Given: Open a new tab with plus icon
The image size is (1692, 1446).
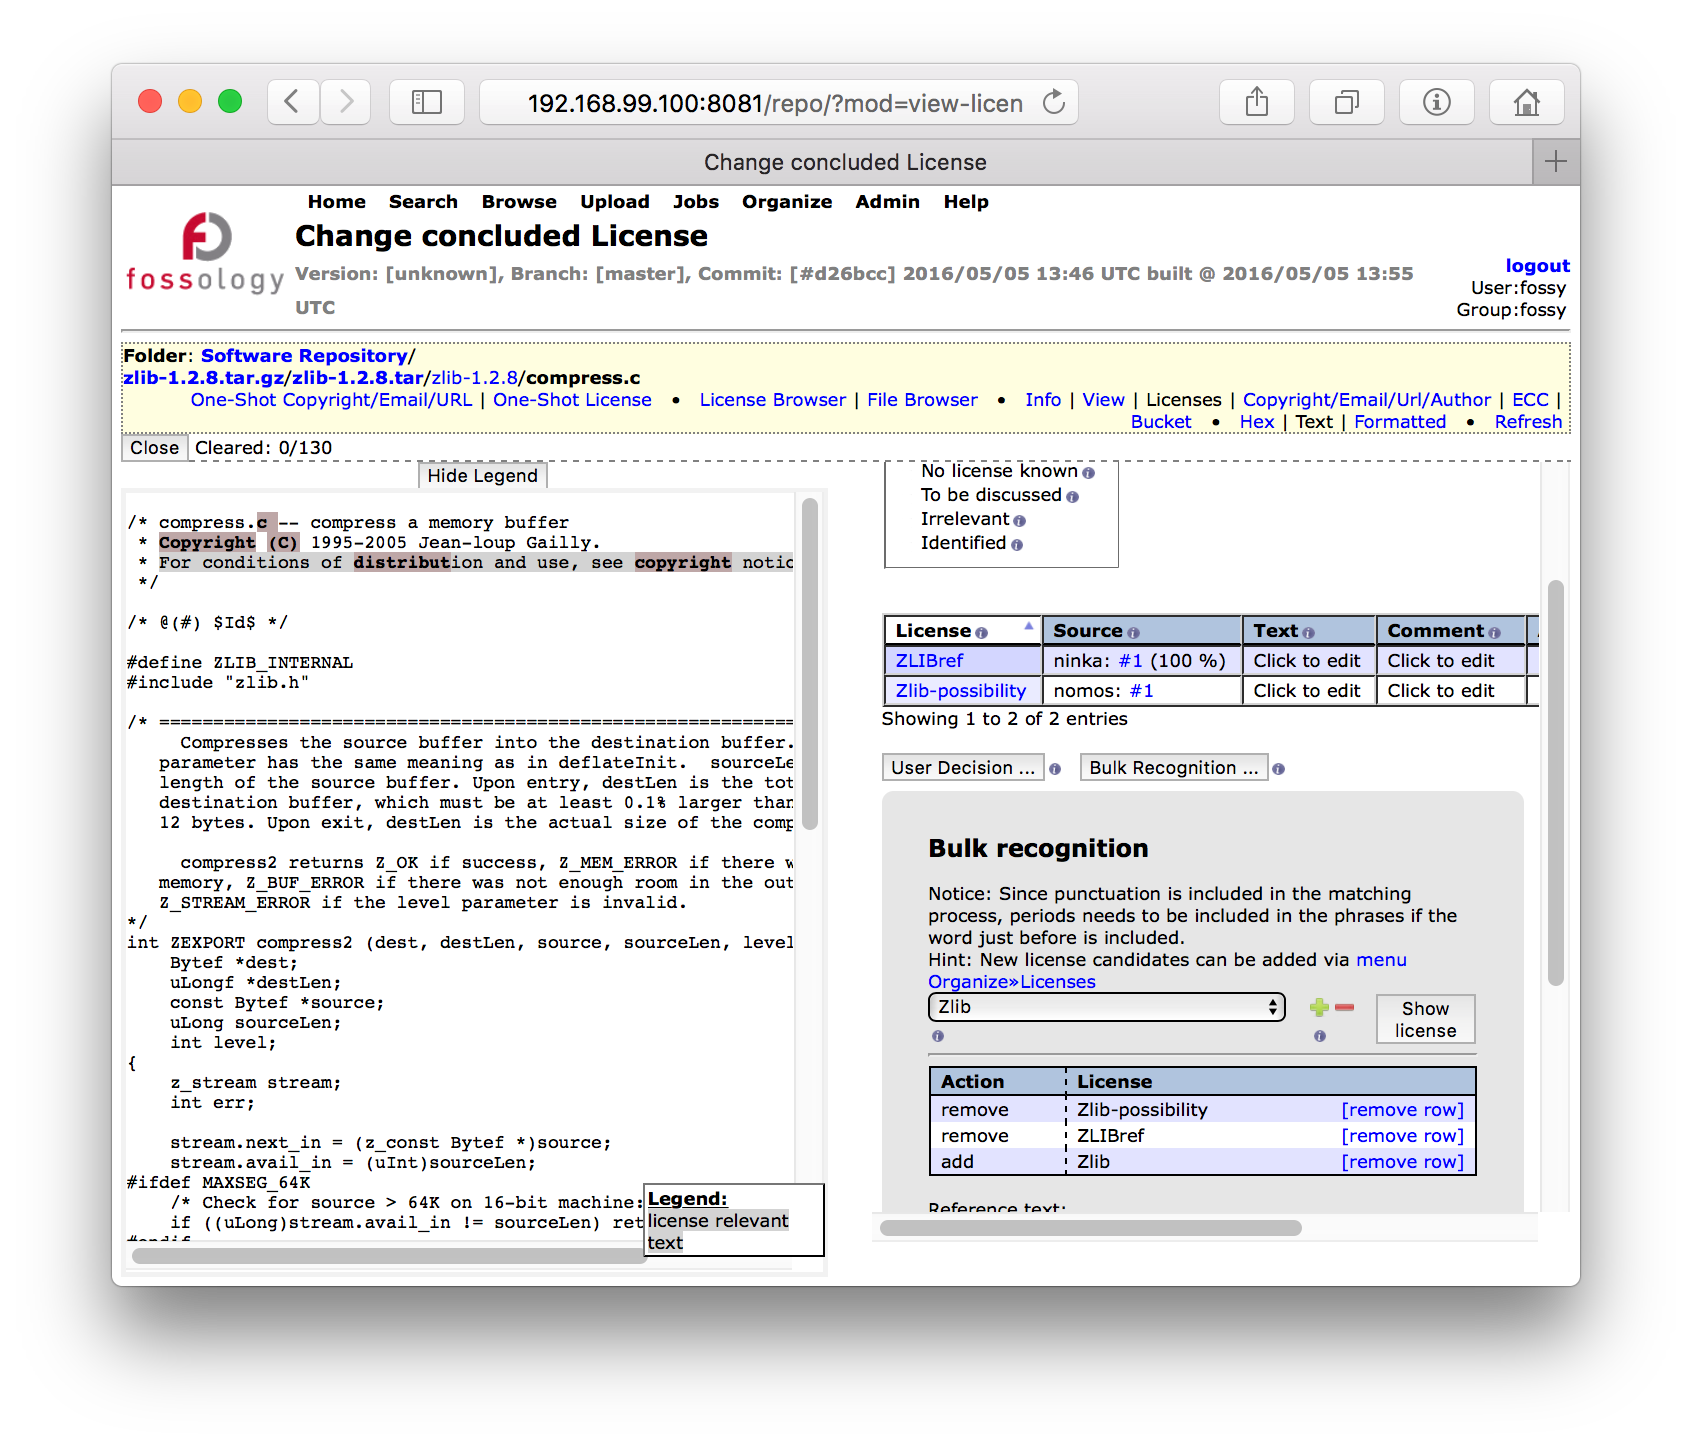Looking at the screenshot, I should pos(1556,161).
